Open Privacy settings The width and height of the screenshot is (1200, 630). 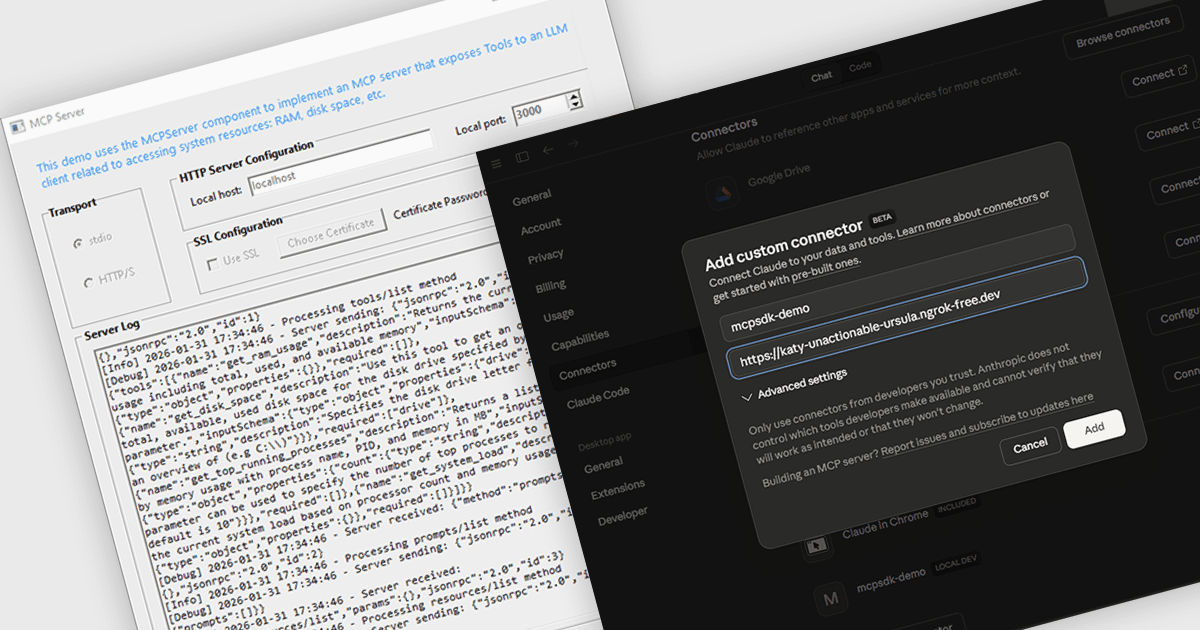point(546,257)
